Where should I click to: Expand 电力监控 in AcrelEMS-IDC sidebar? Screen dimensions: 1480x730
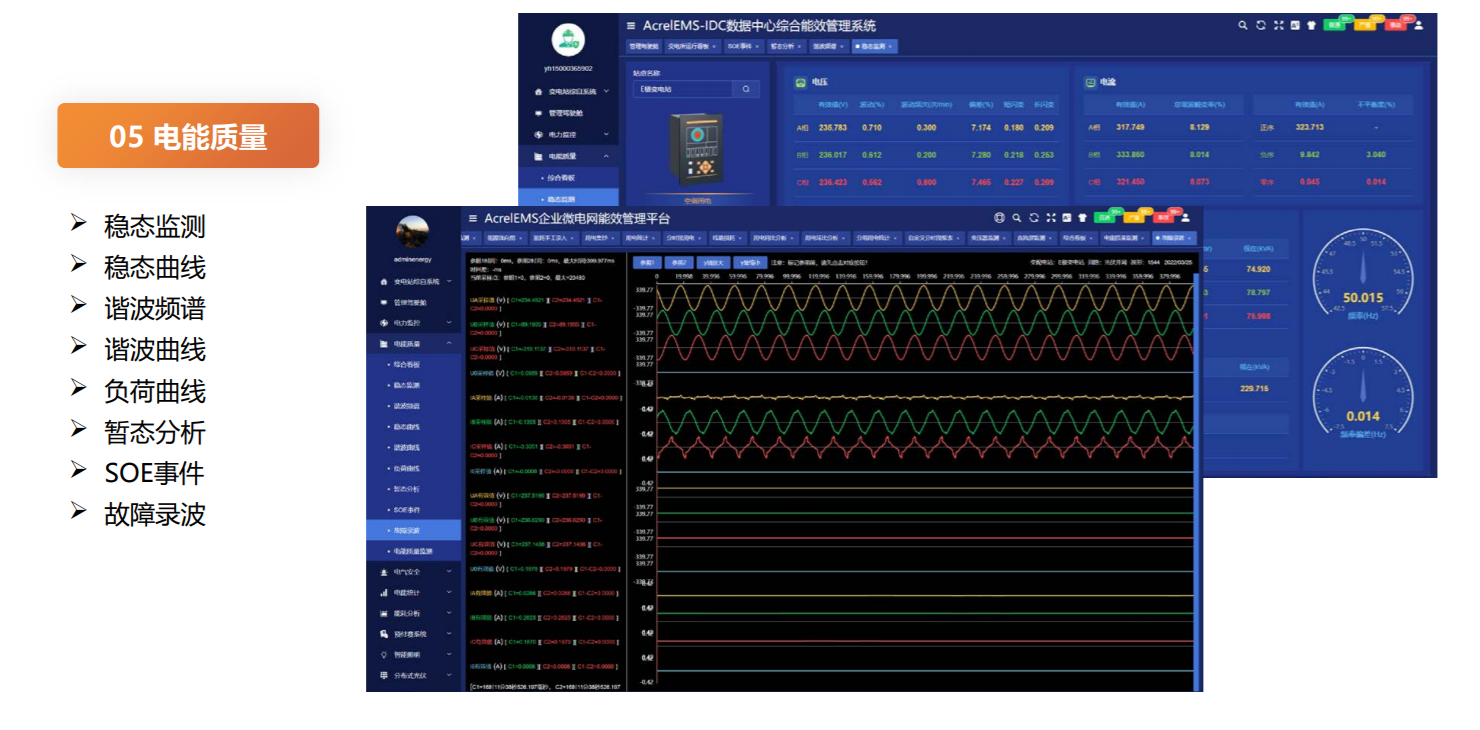pyautogui.click(x=568, y=134)
